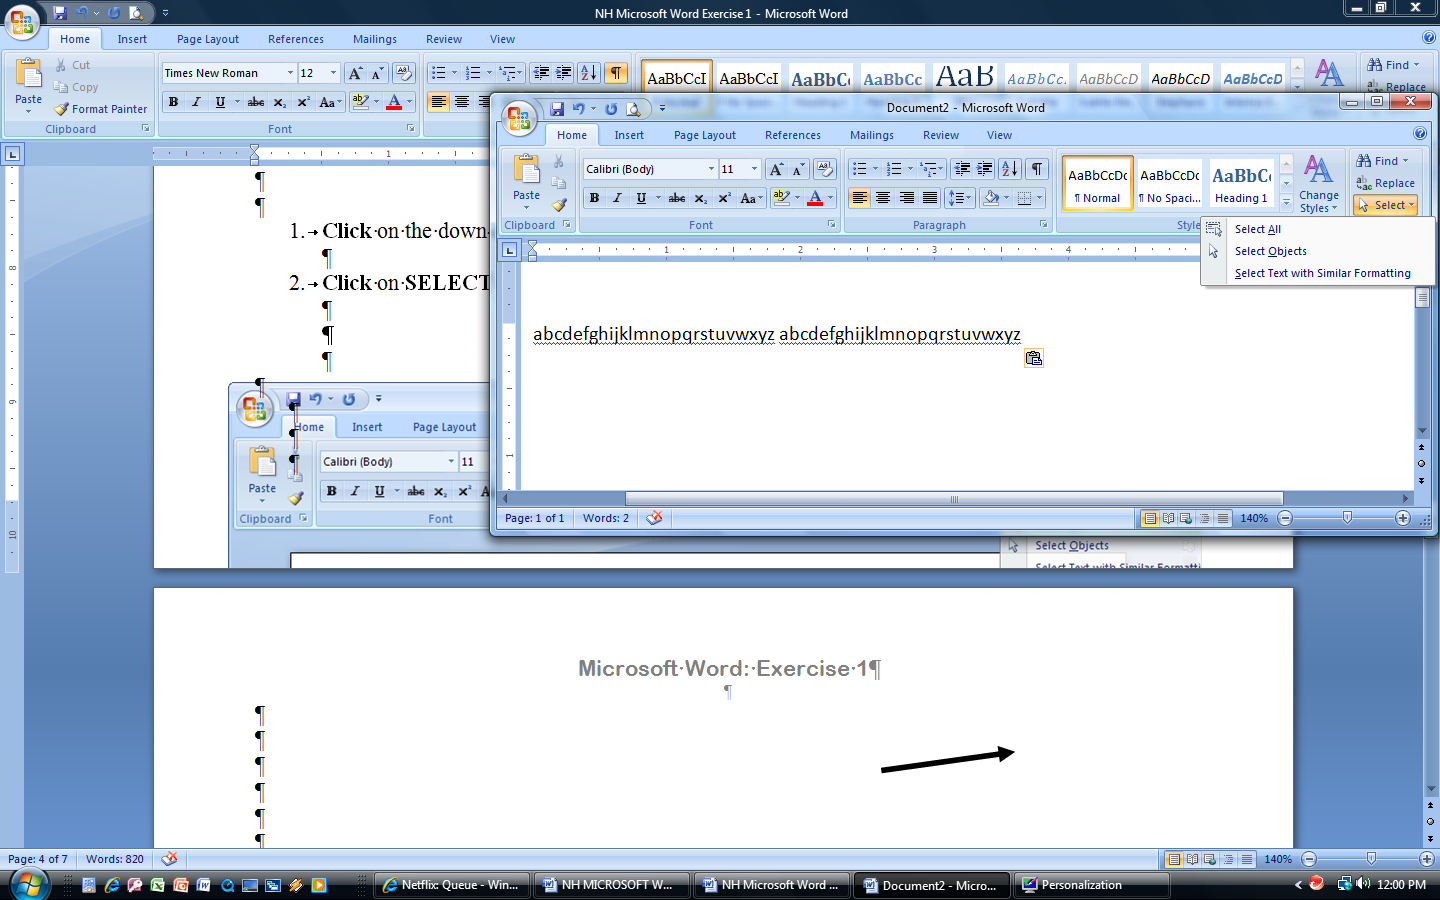The width and height of the screenshot is (1440, 900).
Task: Click Undo in Document2's quick access toolbar
Action: pyautogui.click(x=579, y=109)
